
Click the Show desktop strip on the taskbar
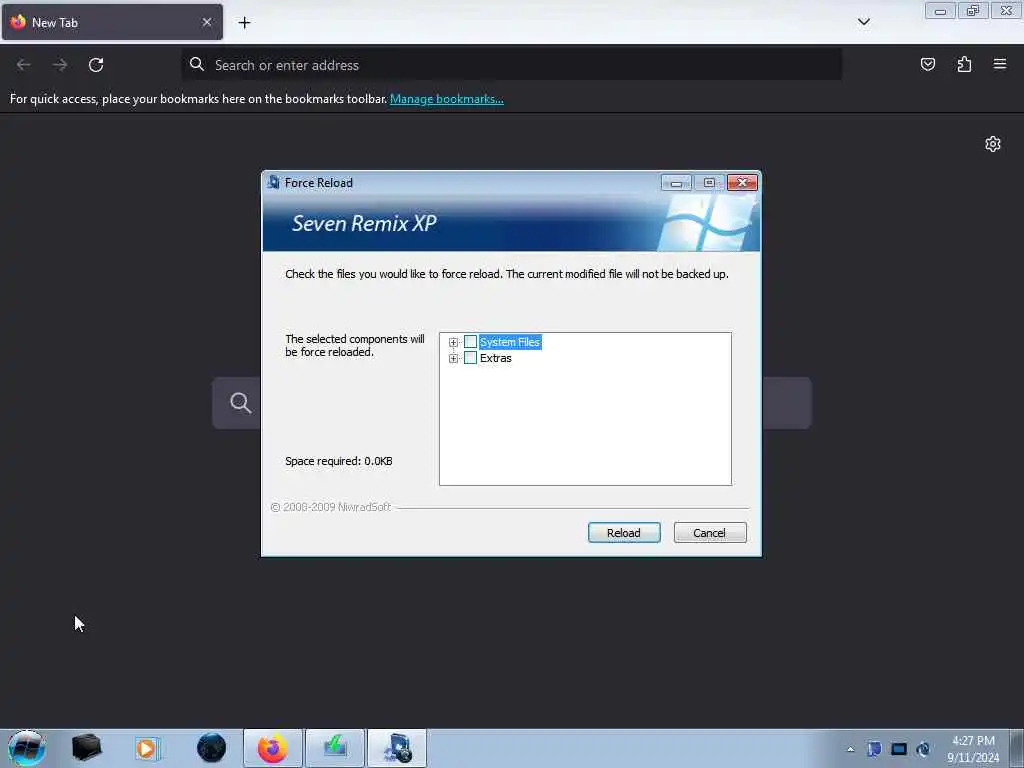1017,748
